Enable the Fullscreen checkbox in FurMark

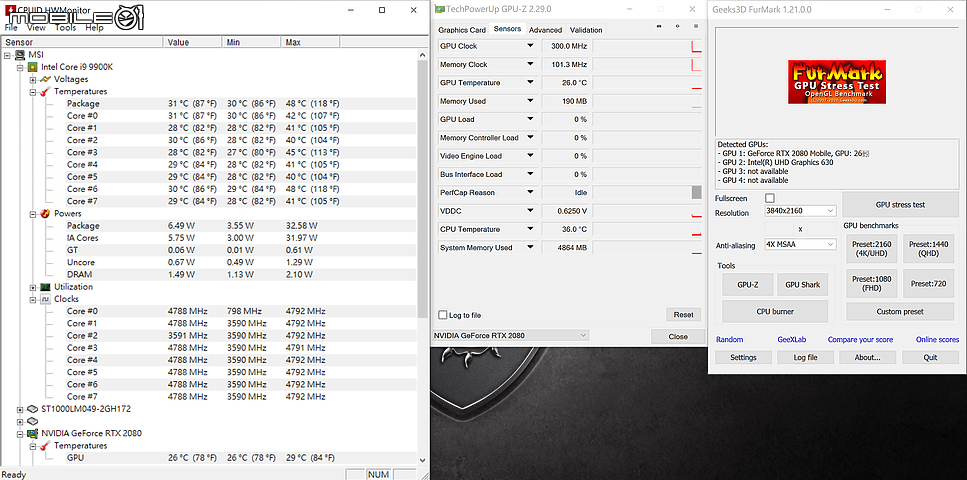coord(770,198)
